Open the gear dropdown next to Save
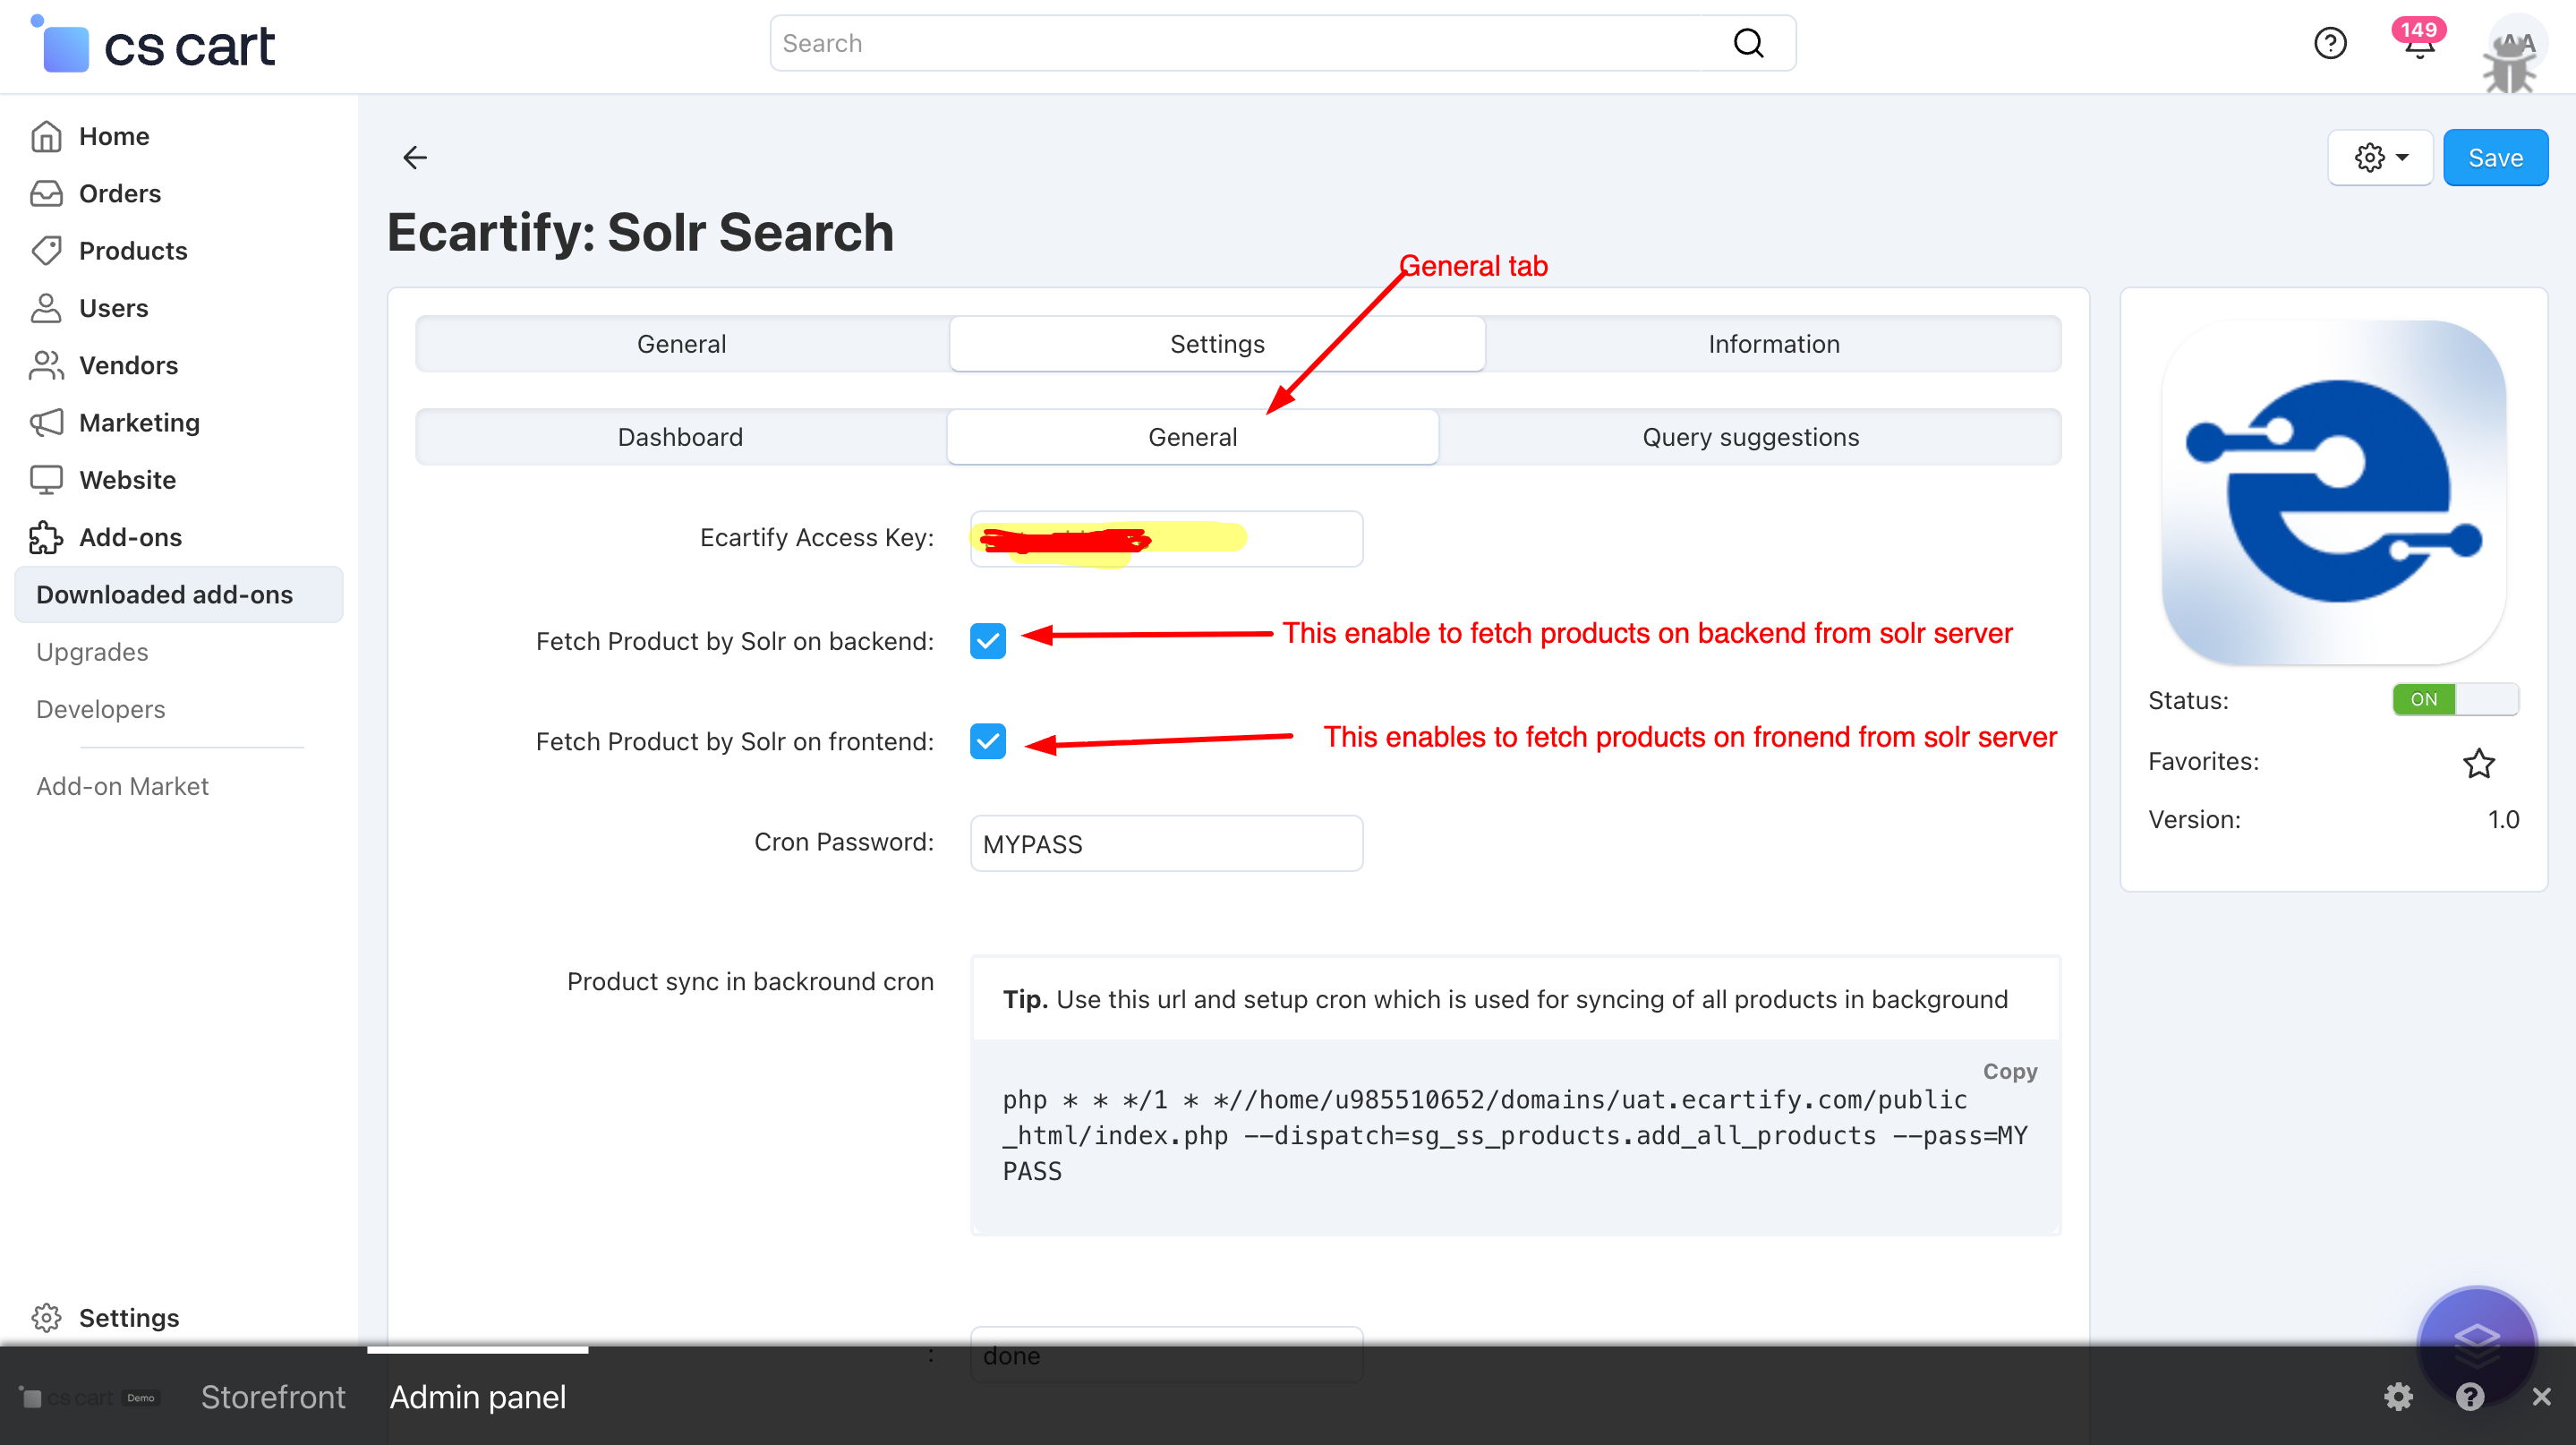The width and height of the screenshot is (2576, 1445). 2380,157
